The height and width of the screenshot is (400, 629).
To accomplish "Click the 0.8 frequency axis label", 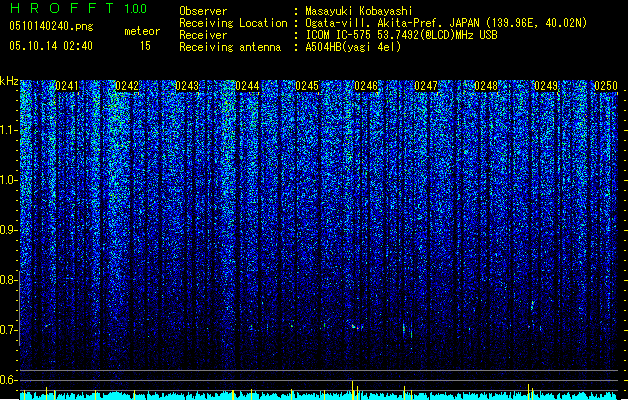I will coord(8,280).
